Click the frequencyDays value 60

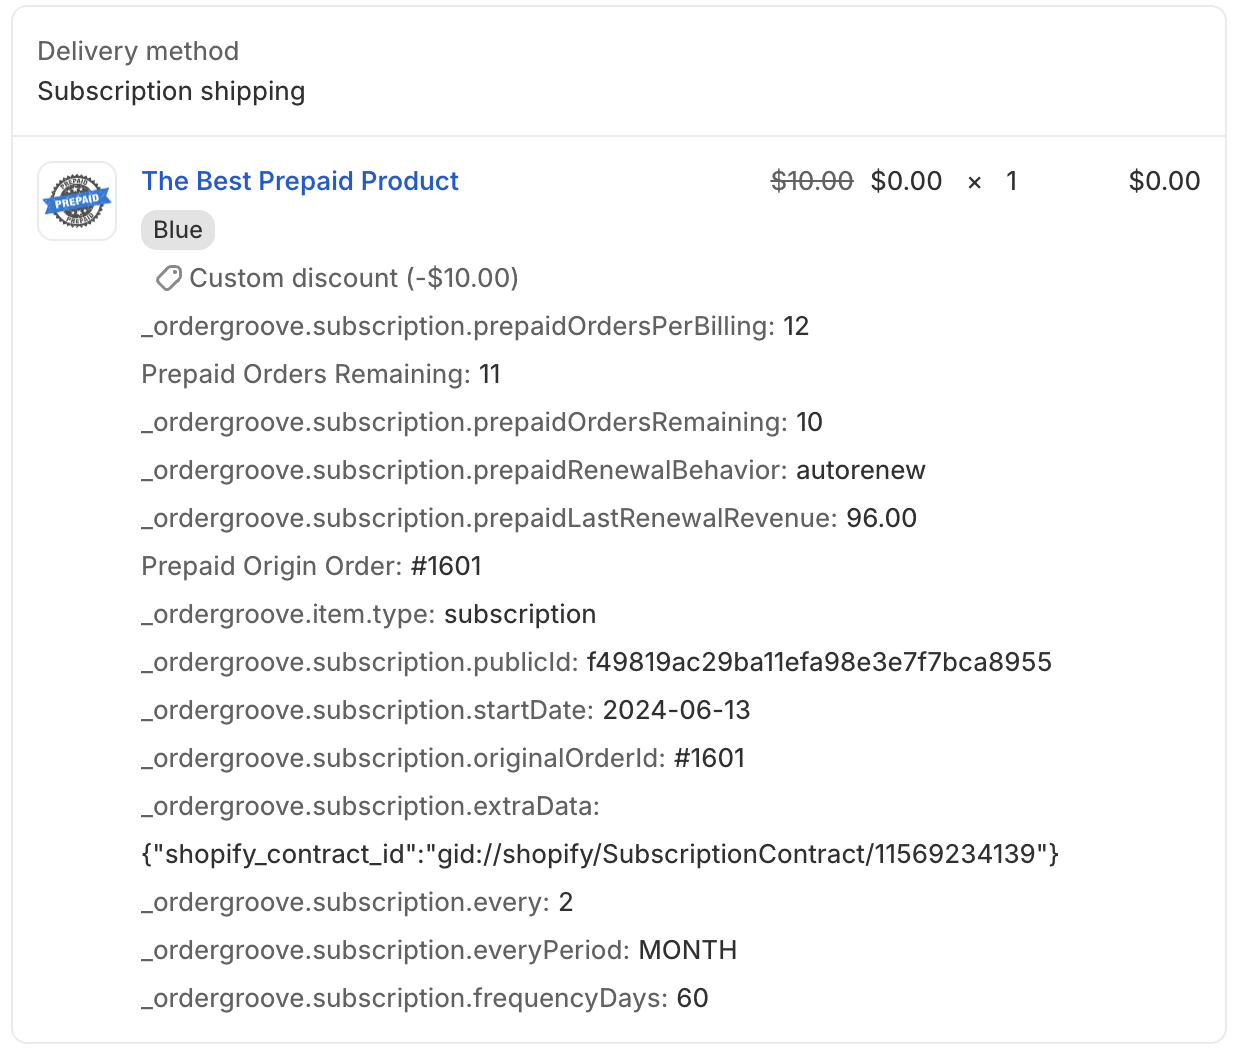click(693, 998)
